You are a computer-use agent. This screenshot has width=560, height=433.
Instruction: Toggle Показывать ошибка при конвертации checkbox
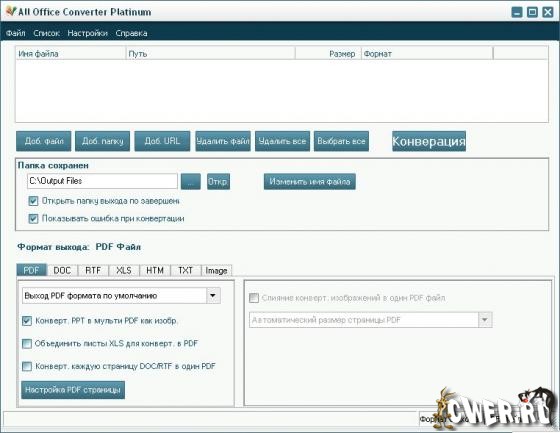(x=33, y=218)
